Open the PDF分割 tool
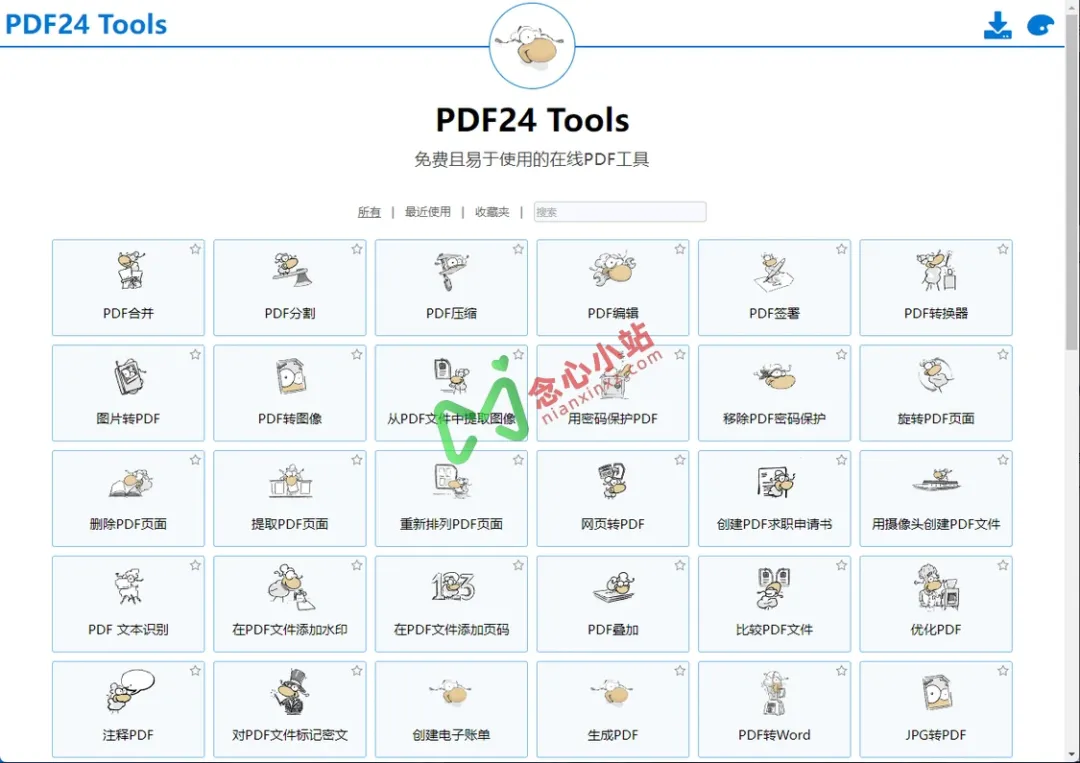The width and height of the screenshot is (1080, 763). [290, 288]
